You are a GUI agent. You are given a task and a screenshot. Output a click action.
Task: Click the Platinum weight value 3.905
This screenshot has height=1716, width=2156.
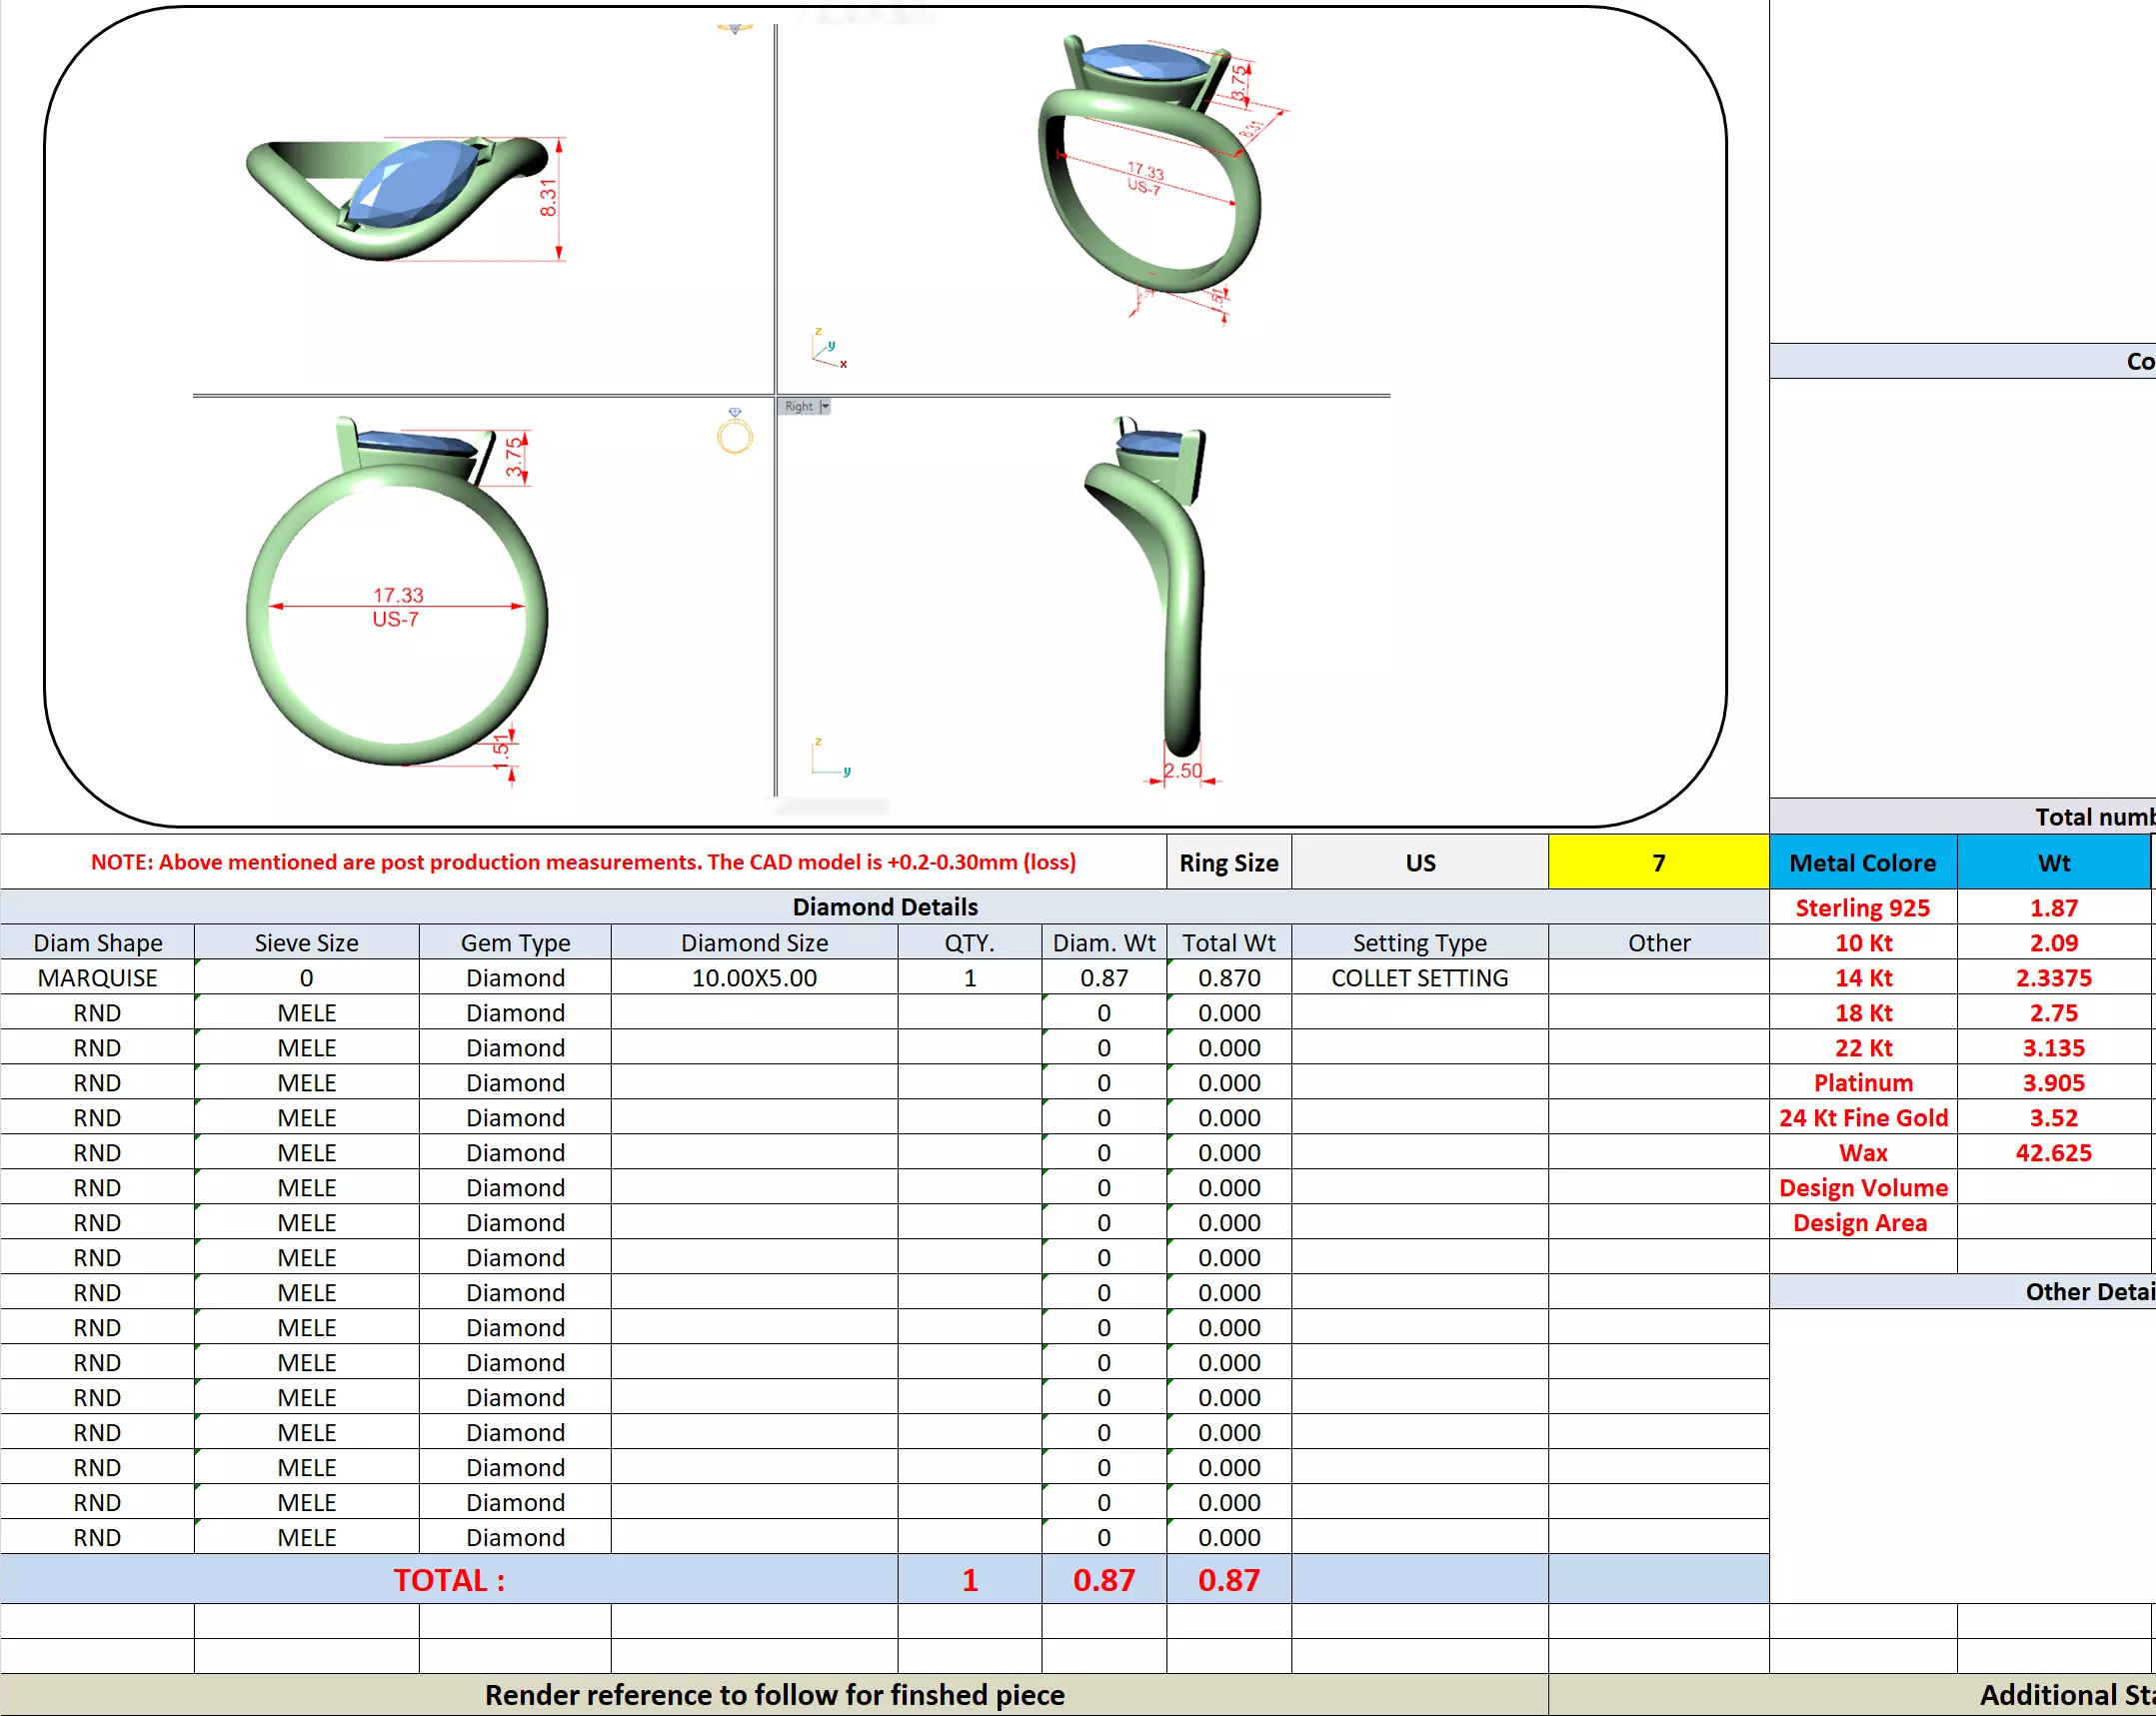click(x=2052, y=1082)
